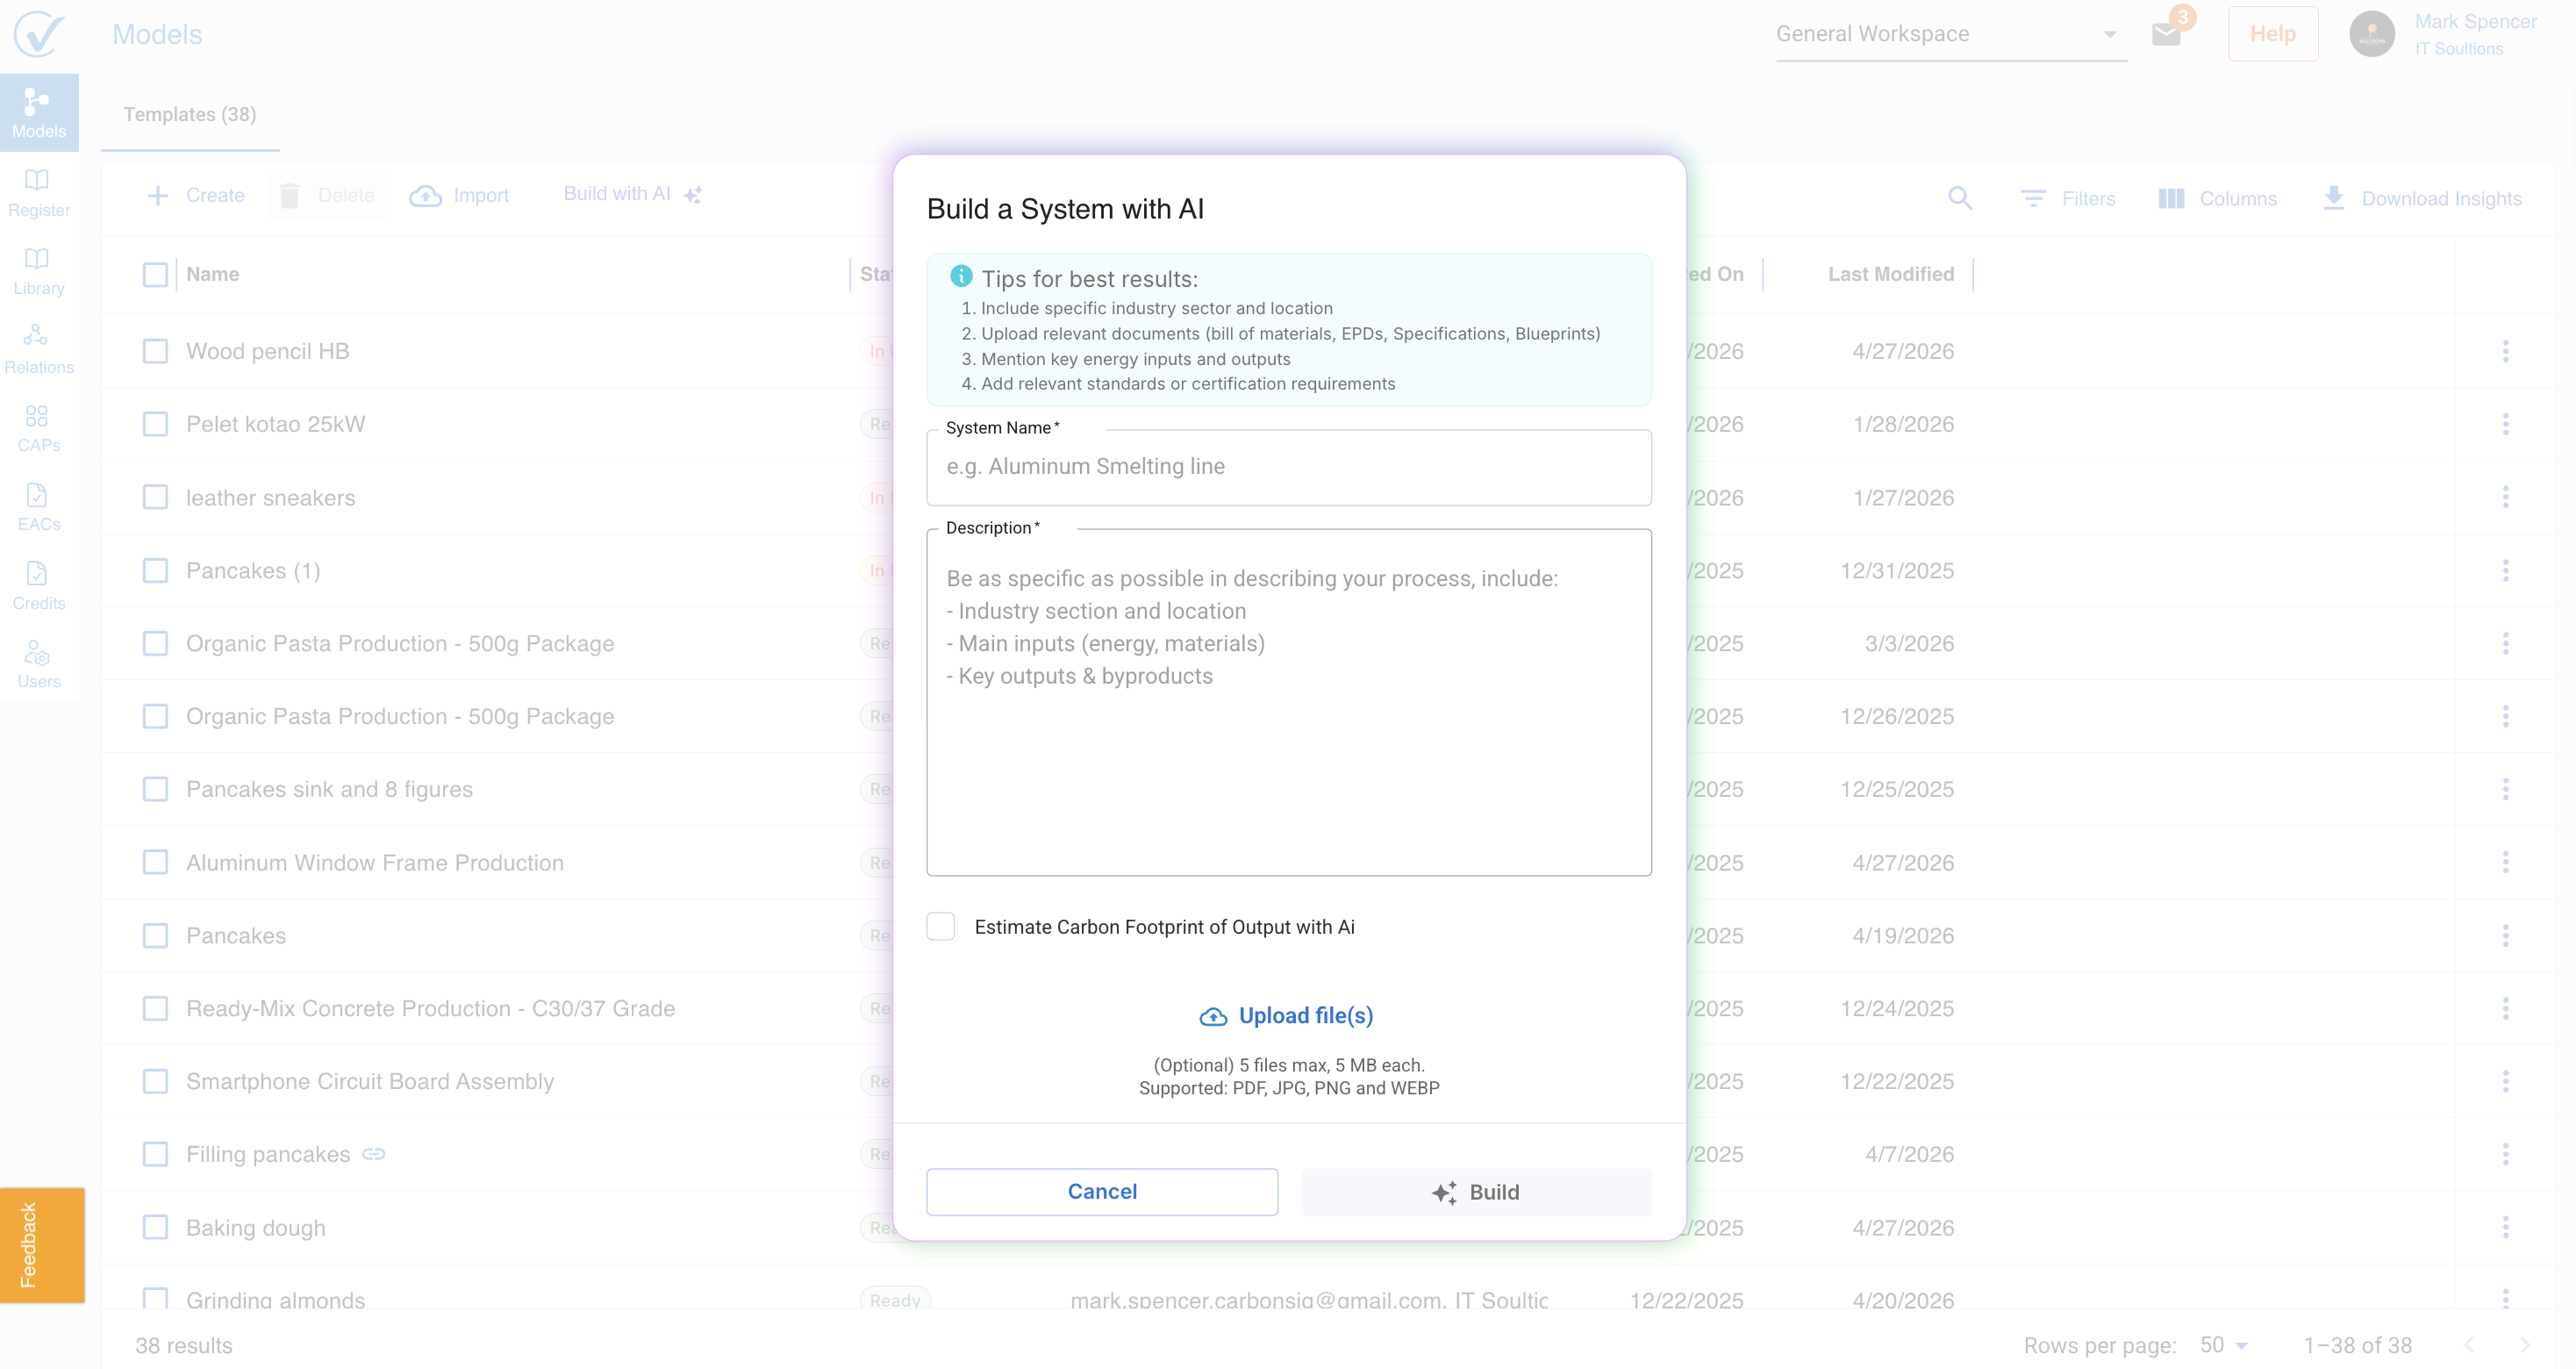Click the Cancel button in the dialog

tap(1102, 1191)
